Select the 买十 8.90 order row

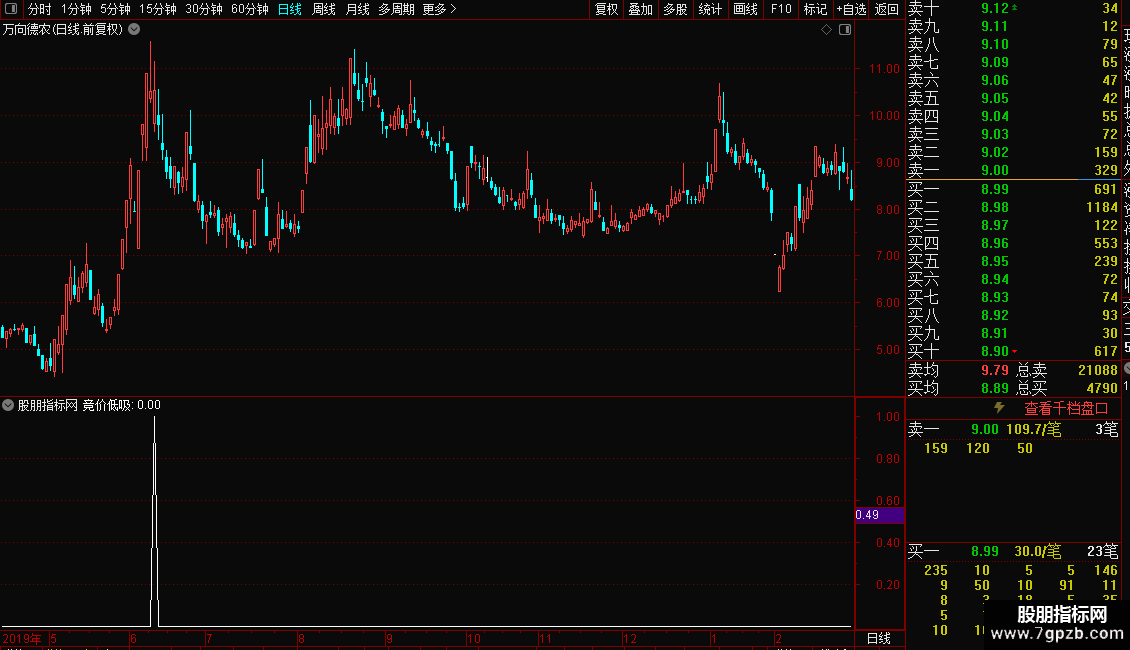pos(1013,351)
